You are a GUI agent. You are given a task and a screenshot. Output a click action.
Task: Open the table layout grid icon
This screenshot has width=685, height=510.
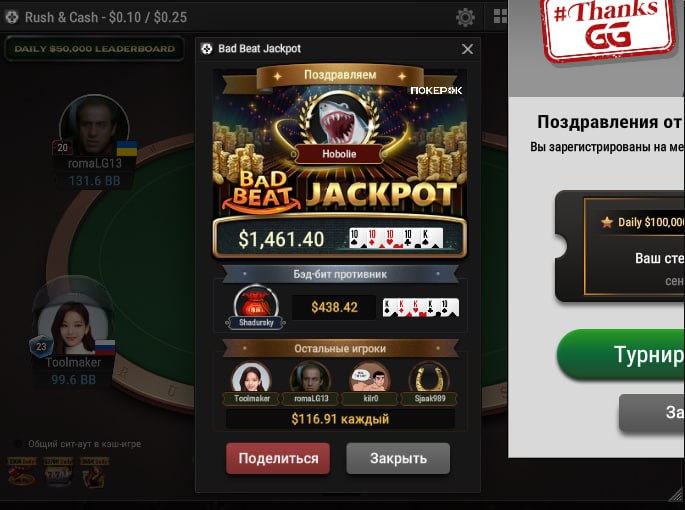[x=500, y=17]
